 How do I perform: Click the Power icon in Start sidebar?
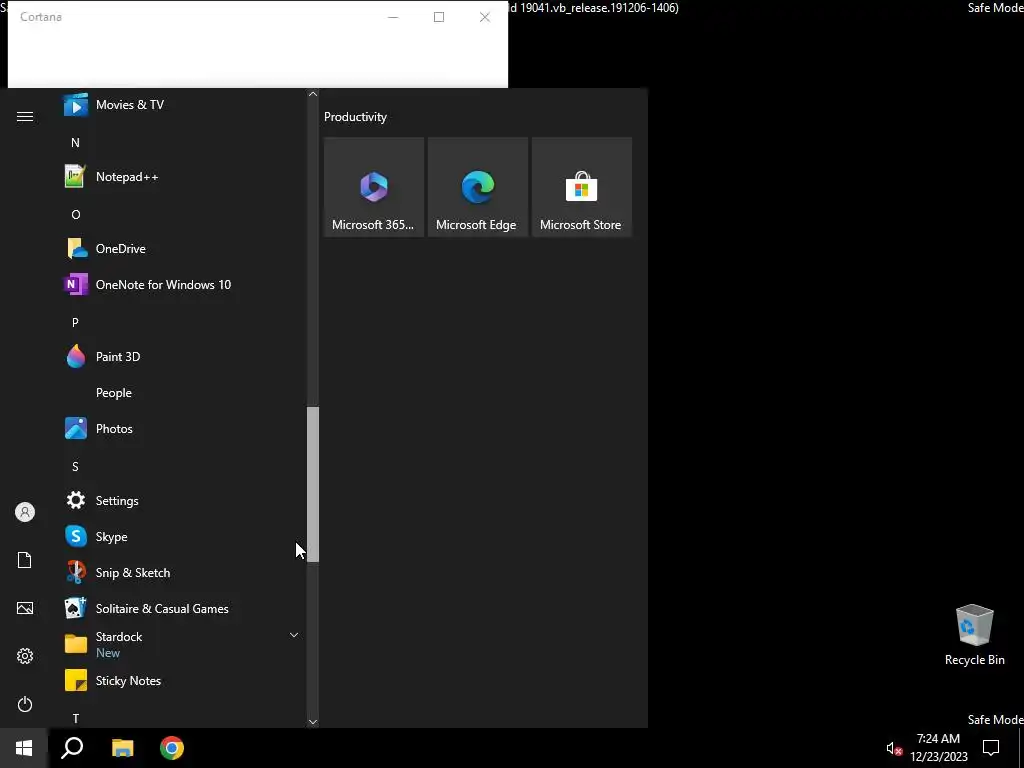[x=25, y=704]
